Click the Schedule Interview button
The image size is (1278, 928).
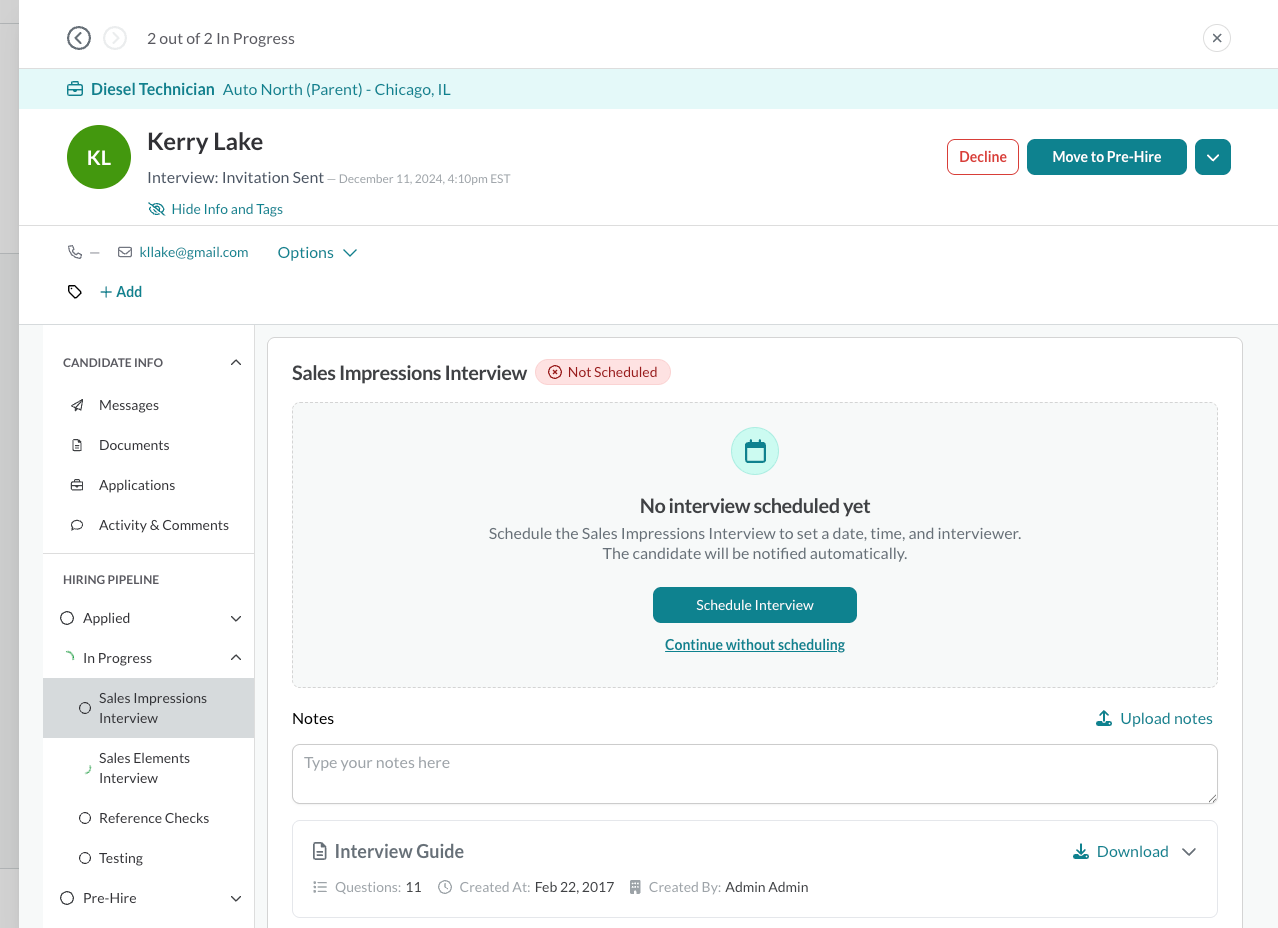click(755, 605)
